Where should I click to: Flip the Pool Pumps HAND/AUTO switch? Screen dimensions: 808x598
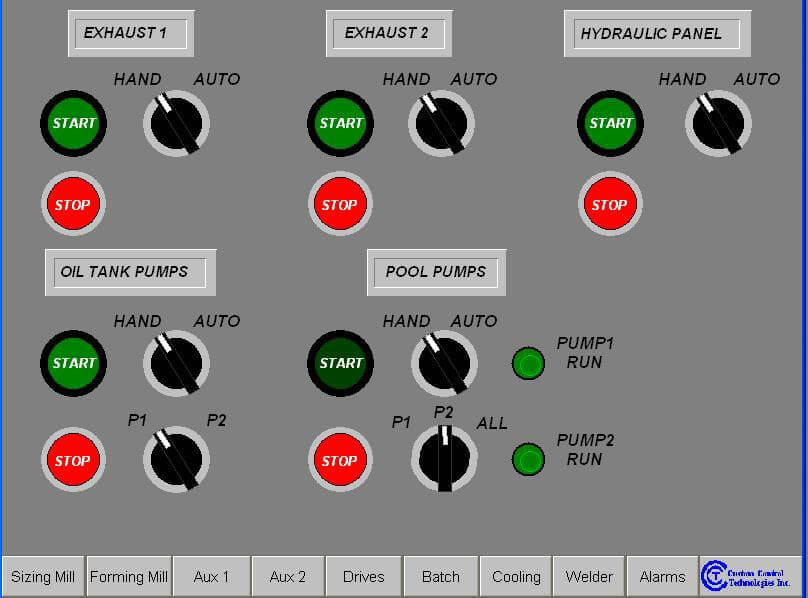pyautogui.click(x=444, y=363)
